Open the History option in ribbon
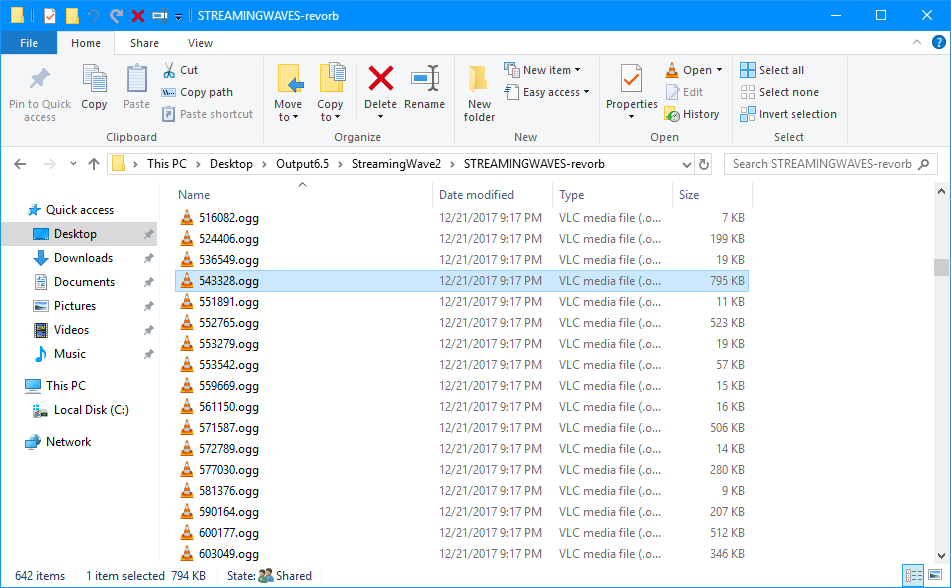 click(692, 114)
